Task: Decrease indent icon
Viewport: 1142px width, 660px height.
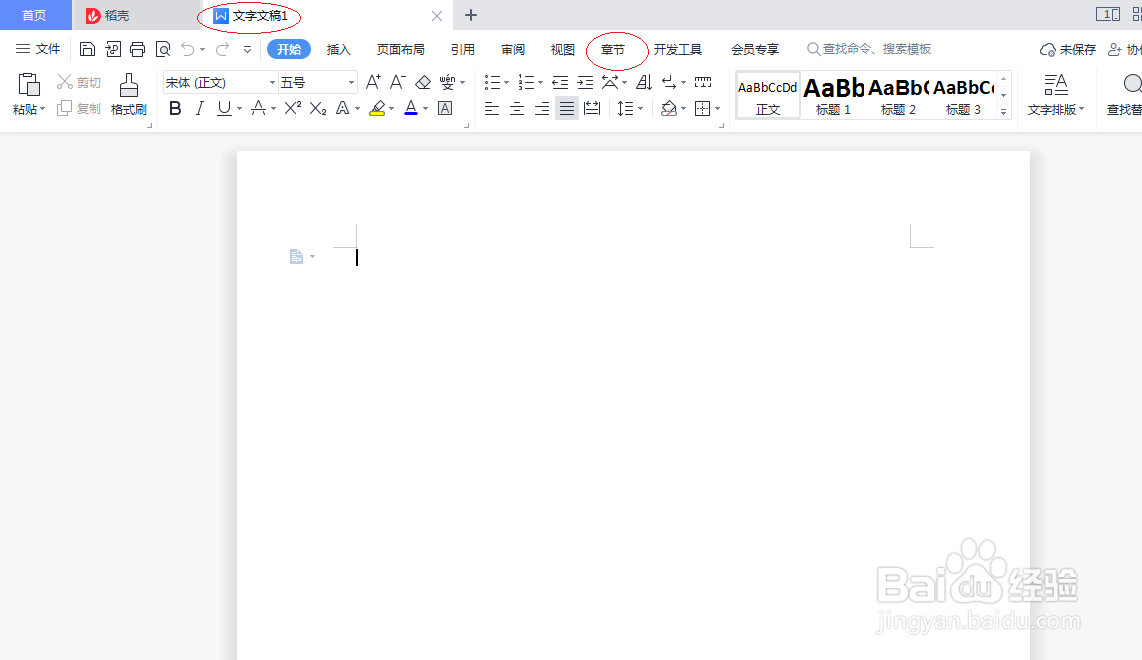Action: point(560,82)
